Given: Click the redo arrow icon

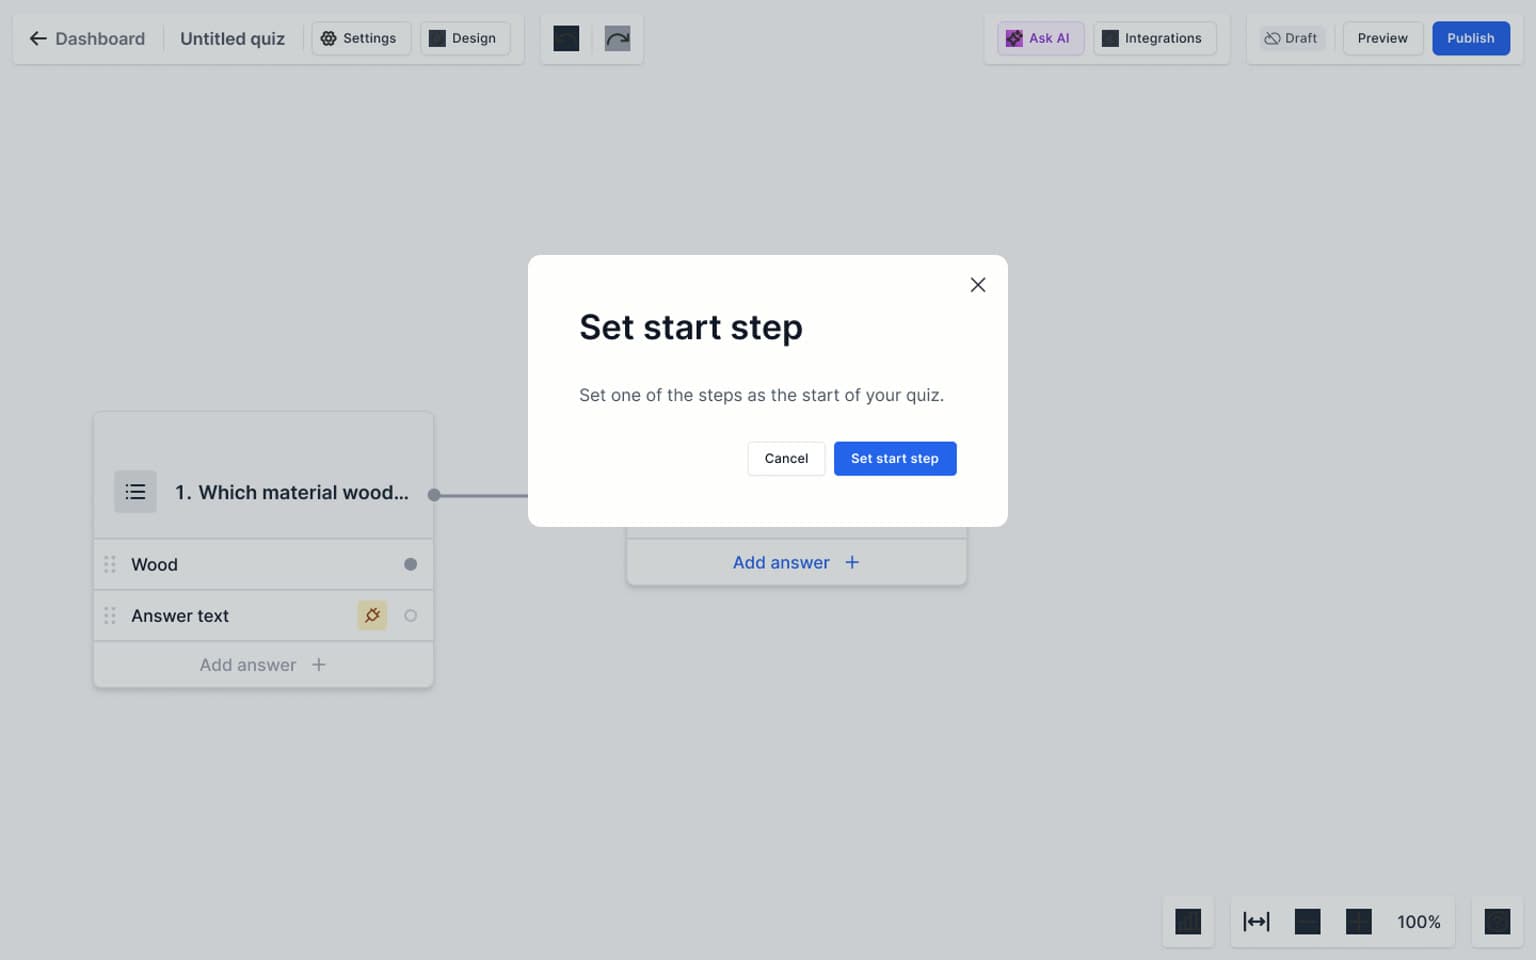Looking at the screenshot, I should tap(618, 38).
